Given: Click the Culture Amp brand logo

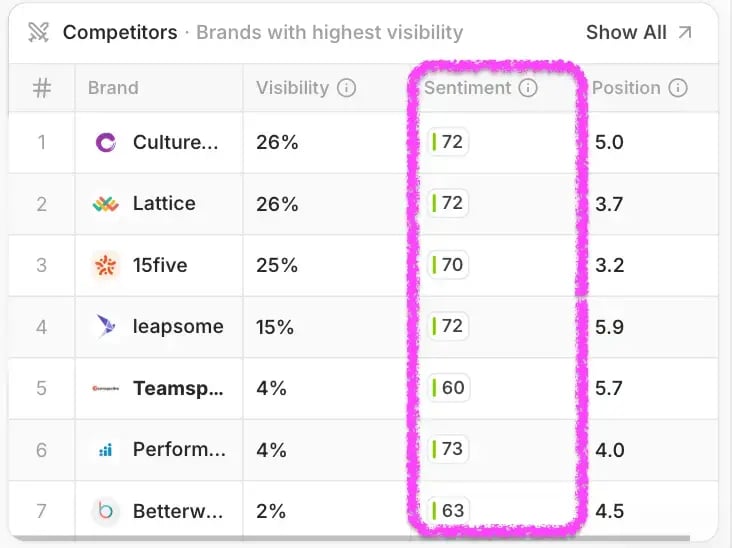Looking at the screenshot, I should pyautogui.click(x=105, y=142).
